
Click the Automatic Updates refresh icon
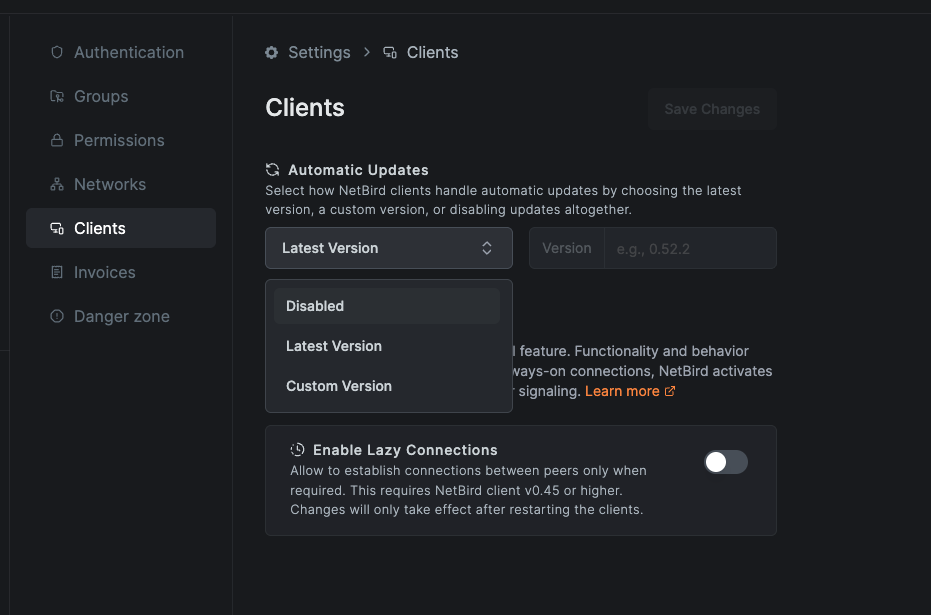pyautogui.click(x=272, y=170)
